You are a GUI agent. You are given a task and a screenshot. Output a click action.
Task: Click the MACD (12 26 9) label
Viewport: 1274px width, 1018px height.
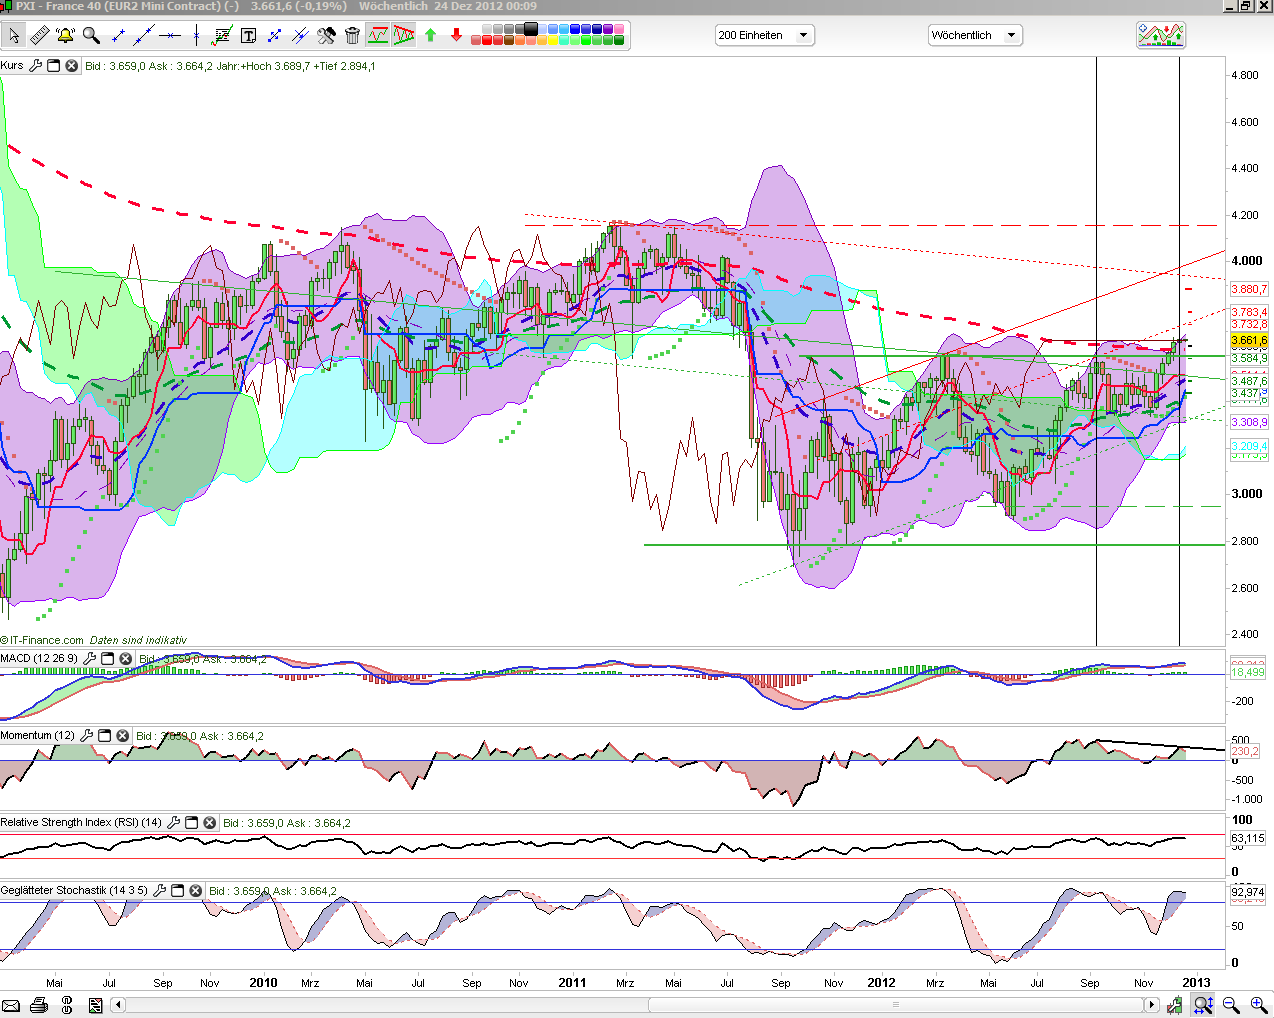[x=39, y=658]
